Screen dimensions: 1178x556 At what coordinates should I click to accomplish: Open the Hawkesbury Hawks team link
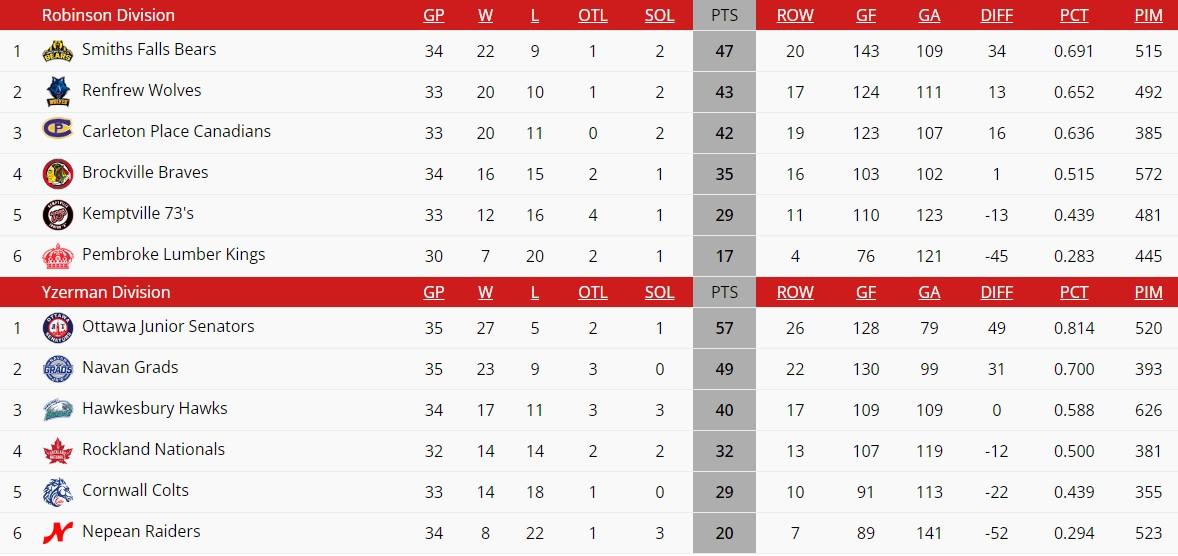coord(154,408)
